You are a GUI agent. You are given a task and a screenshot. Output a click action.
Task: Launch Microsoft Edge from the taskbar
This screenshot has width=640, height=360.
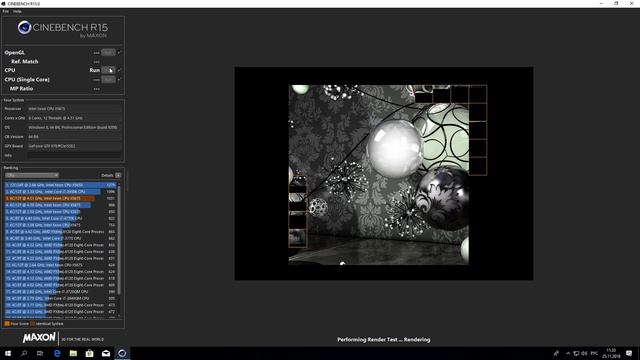pos(57,353)
